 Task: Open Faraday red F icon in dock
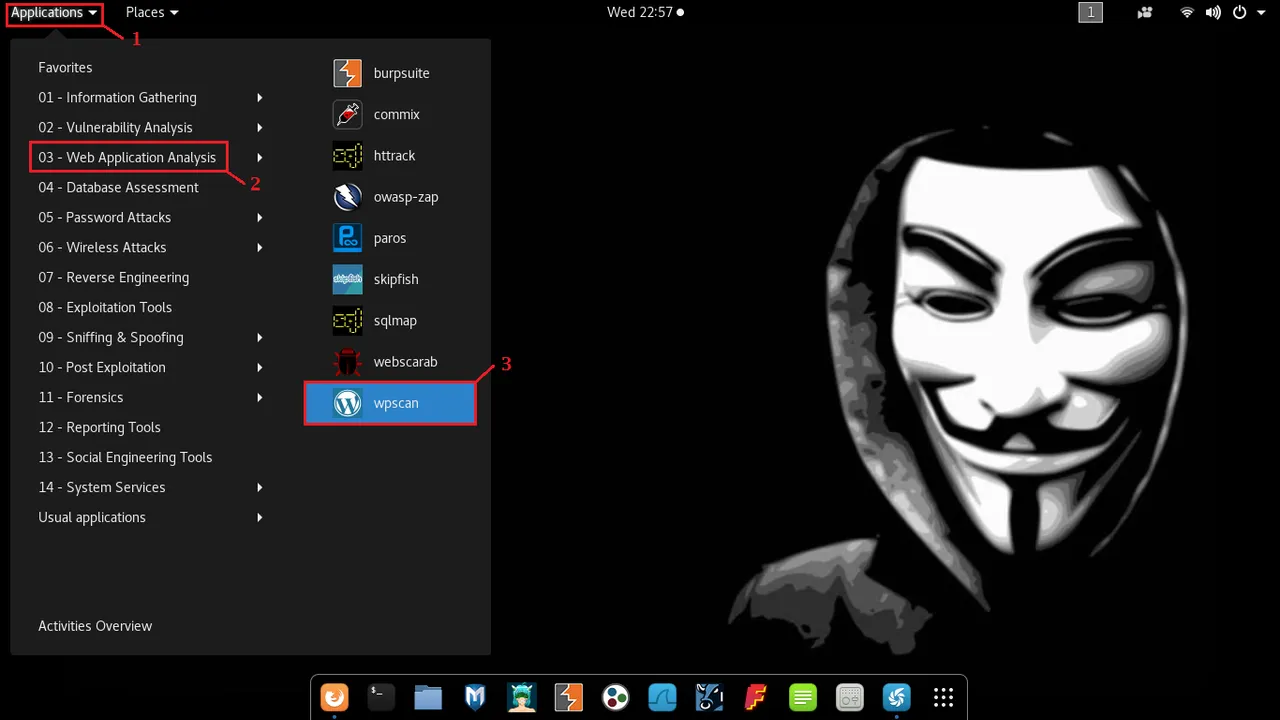tap(756, 697)
